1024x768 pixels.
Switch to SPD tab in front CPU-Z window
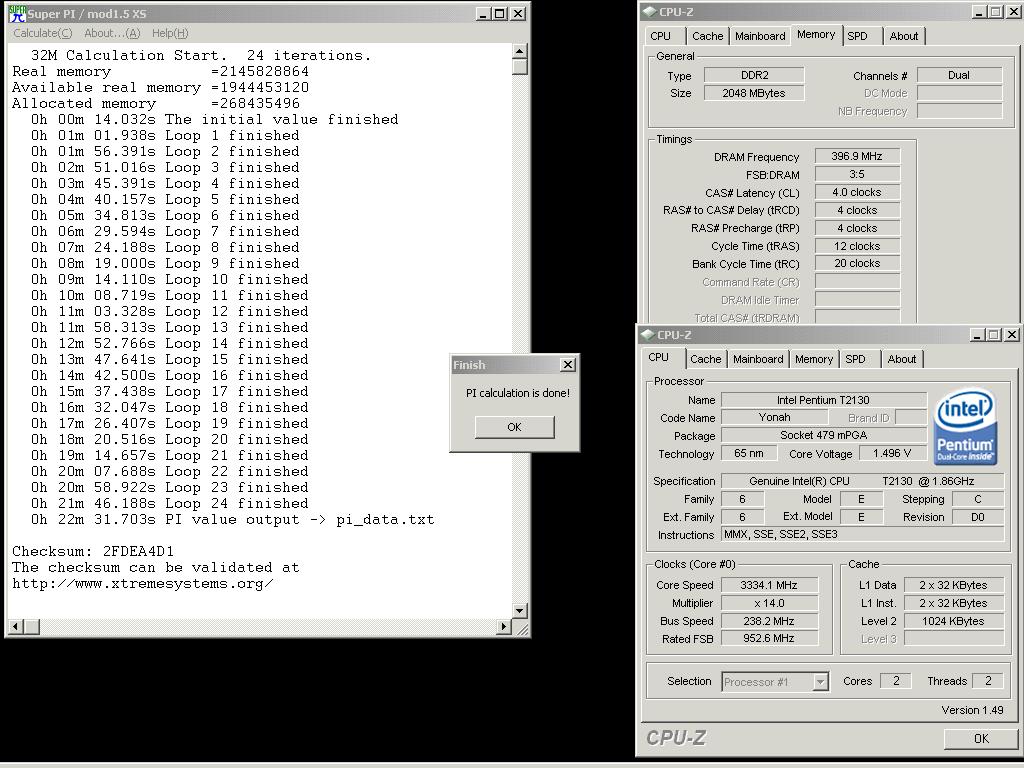[856, 359]
